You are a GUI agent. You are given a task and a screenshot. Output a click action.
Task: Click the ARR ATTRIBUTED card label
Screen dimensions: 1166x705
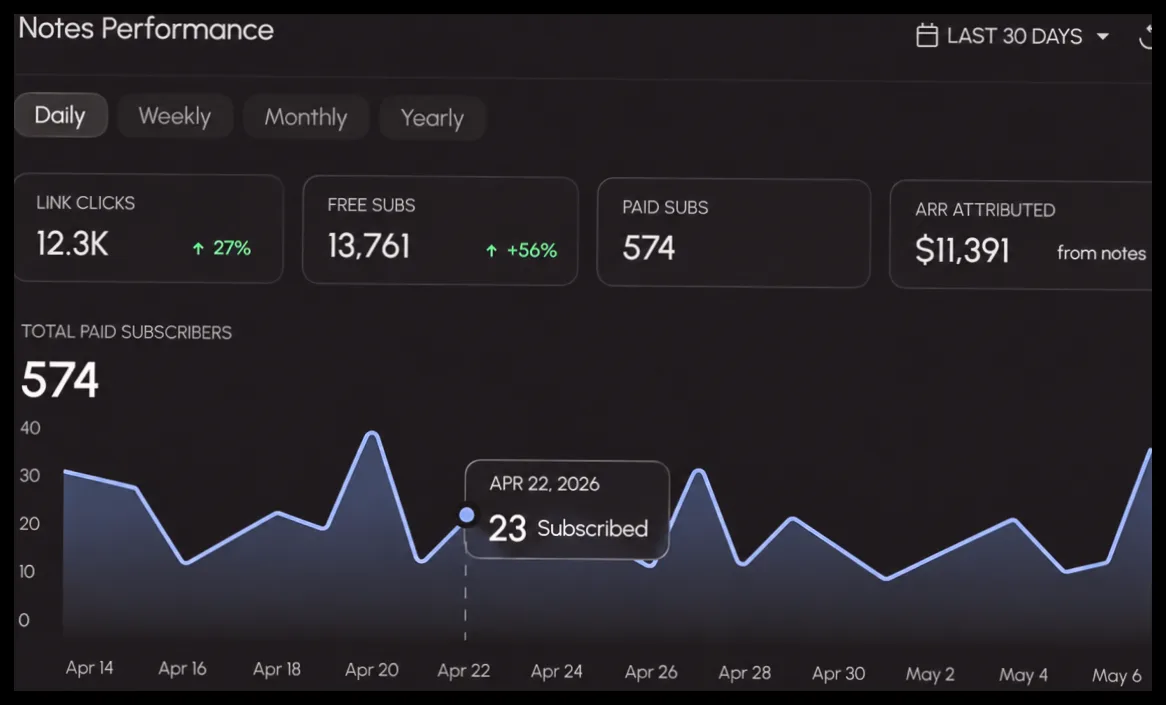click(x=985, y=210)
